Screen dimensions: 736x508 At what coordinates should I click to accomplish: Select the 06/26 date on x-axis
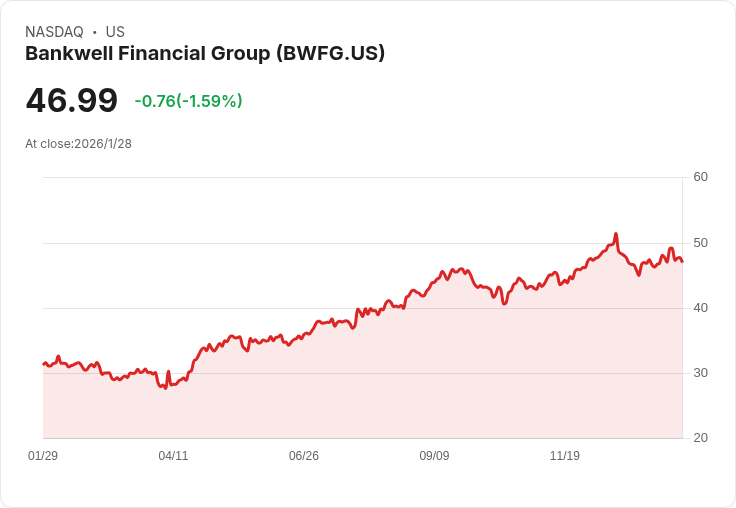pyautogui.click(x=304, y=456)
